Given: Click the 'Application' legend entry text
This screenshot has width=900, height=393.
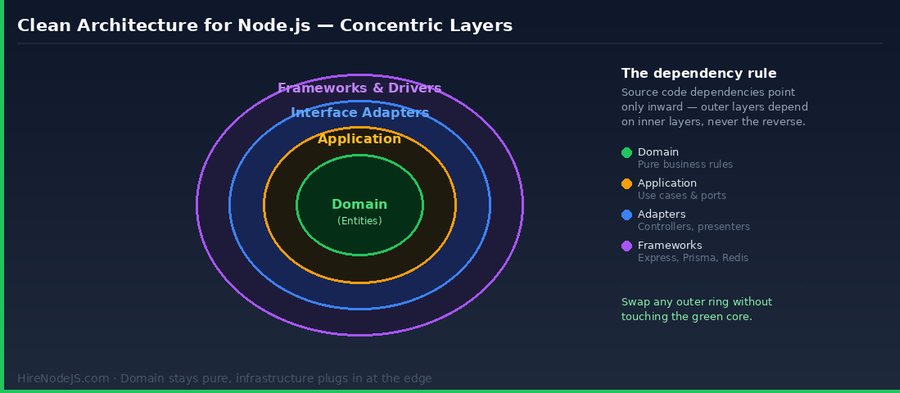Looking at the screenshot, I should (667, 183).
